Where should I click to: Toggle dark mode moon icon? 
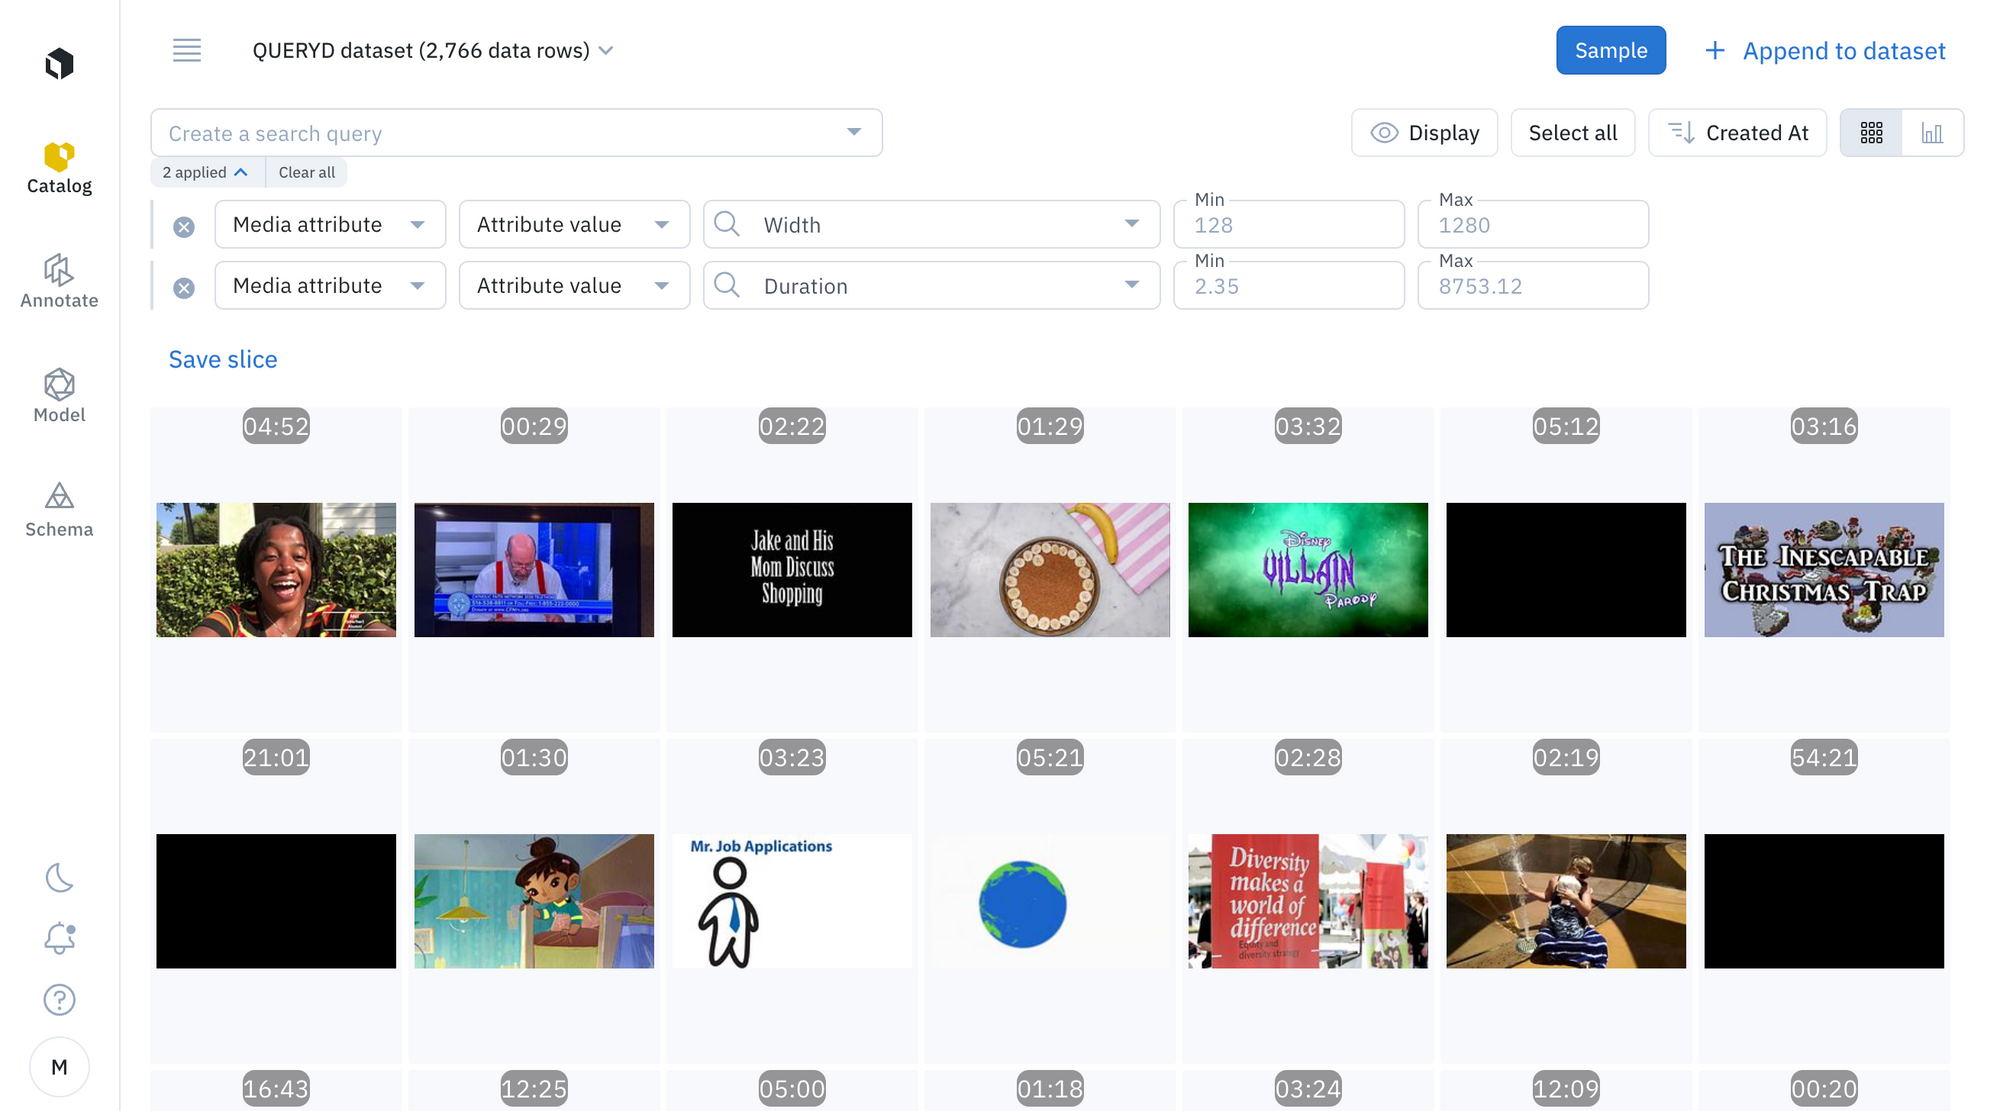[59, 878]
